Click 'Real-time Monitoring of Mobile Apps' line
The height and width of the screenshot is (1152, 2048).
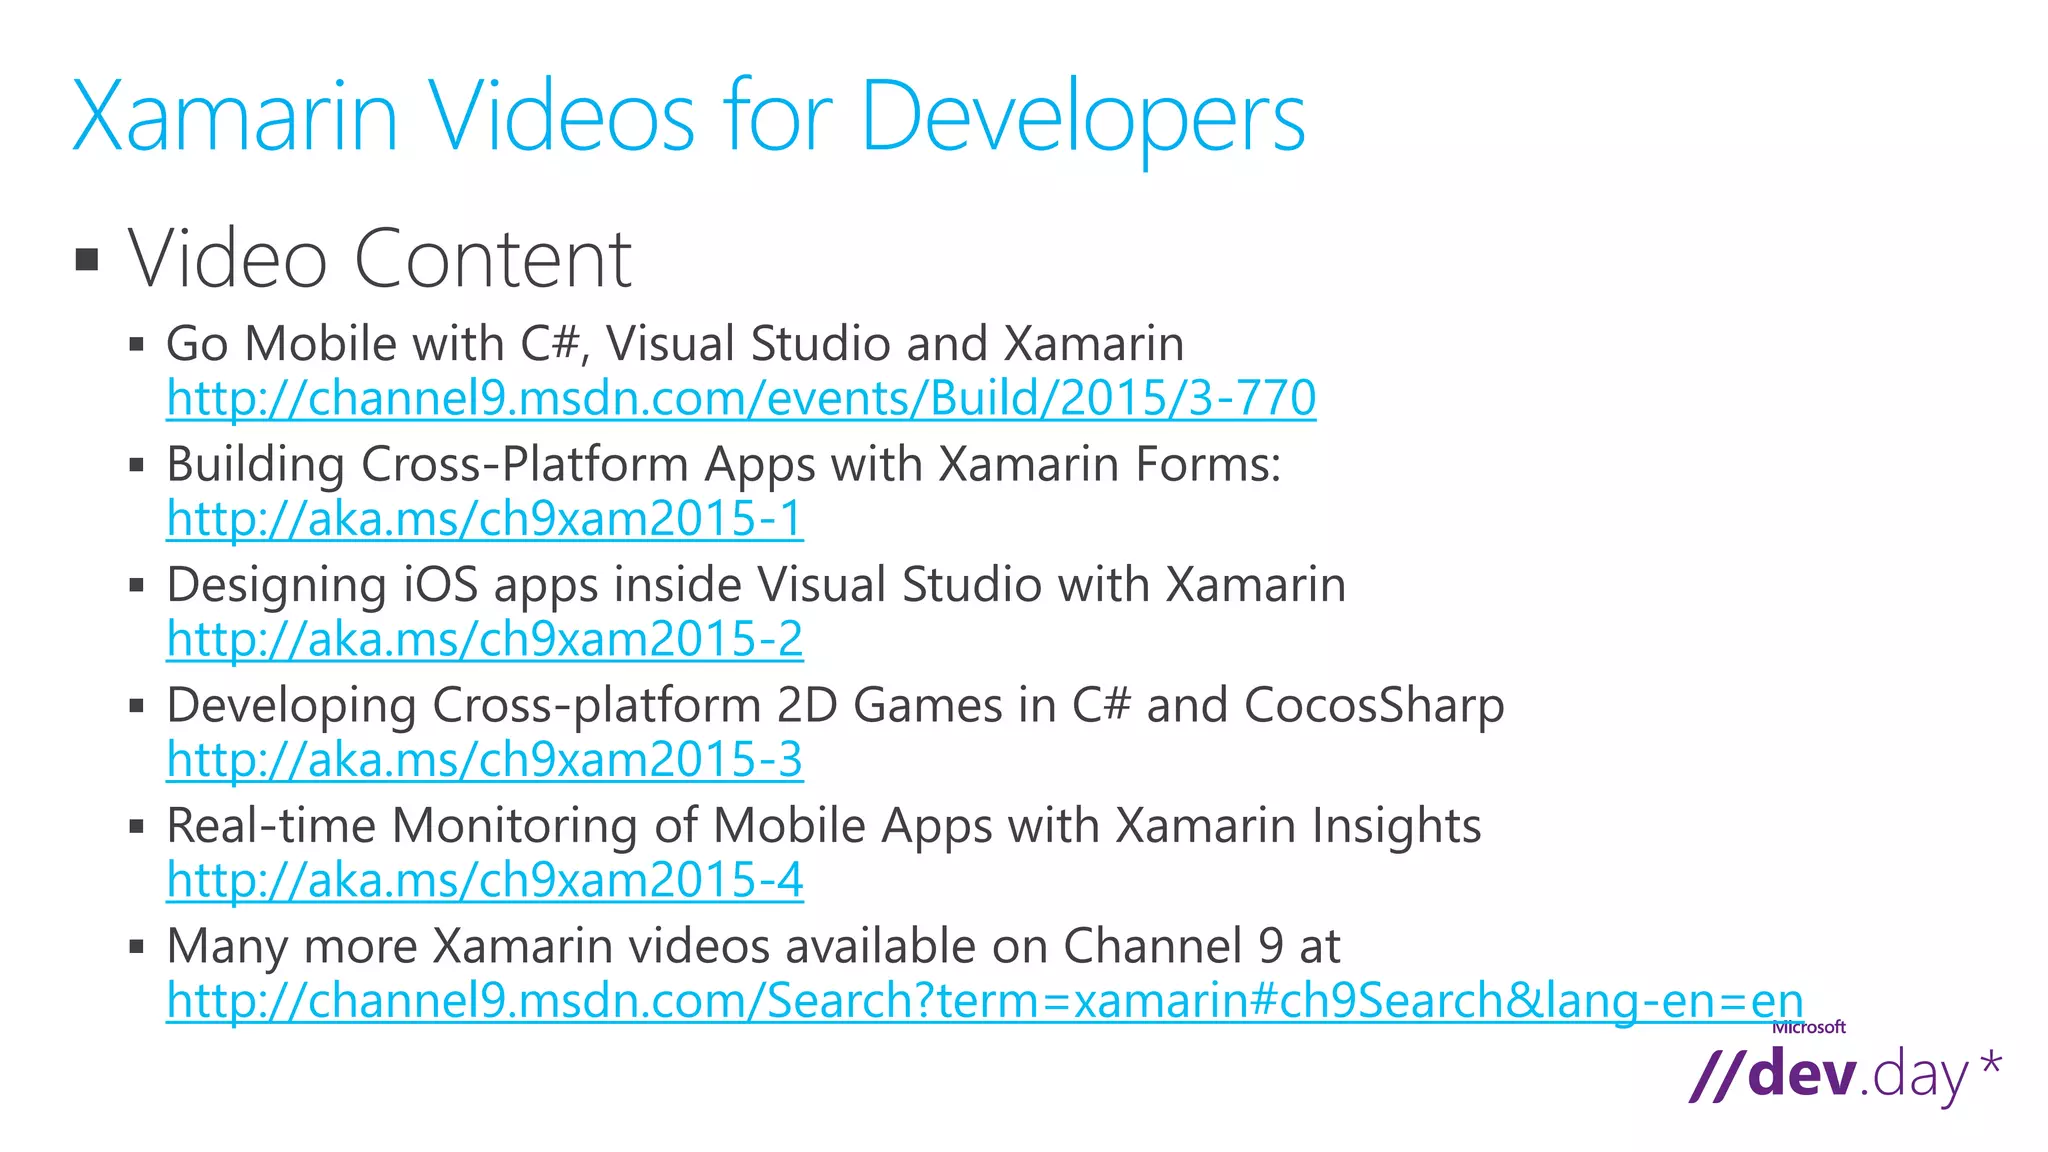pyautogui.click(x=824, y=826)
